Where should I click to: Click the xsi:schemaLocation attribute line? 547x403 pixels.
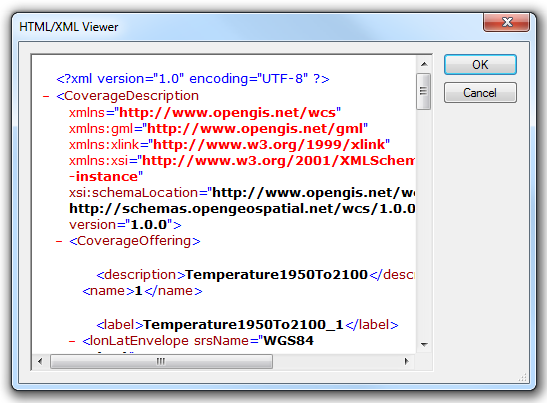click(x=241, y=193)
